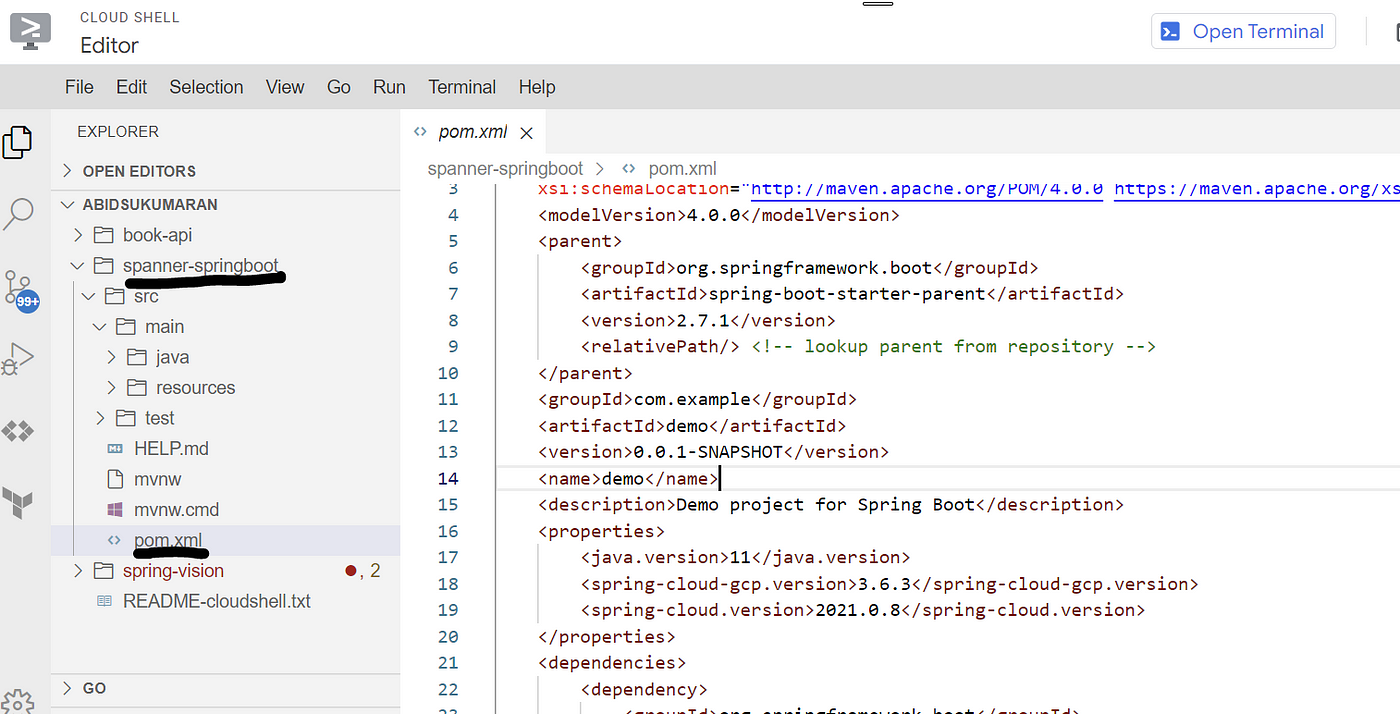Click the spring-cloud.version 2021.0.8 line
1400x714 pixels.
click(863, 610)
